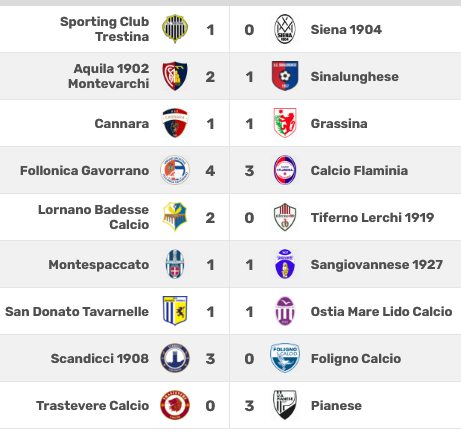Select the Tiferno Lerchi 1919 badge
The image size is (461, 438).
[285, 217]
